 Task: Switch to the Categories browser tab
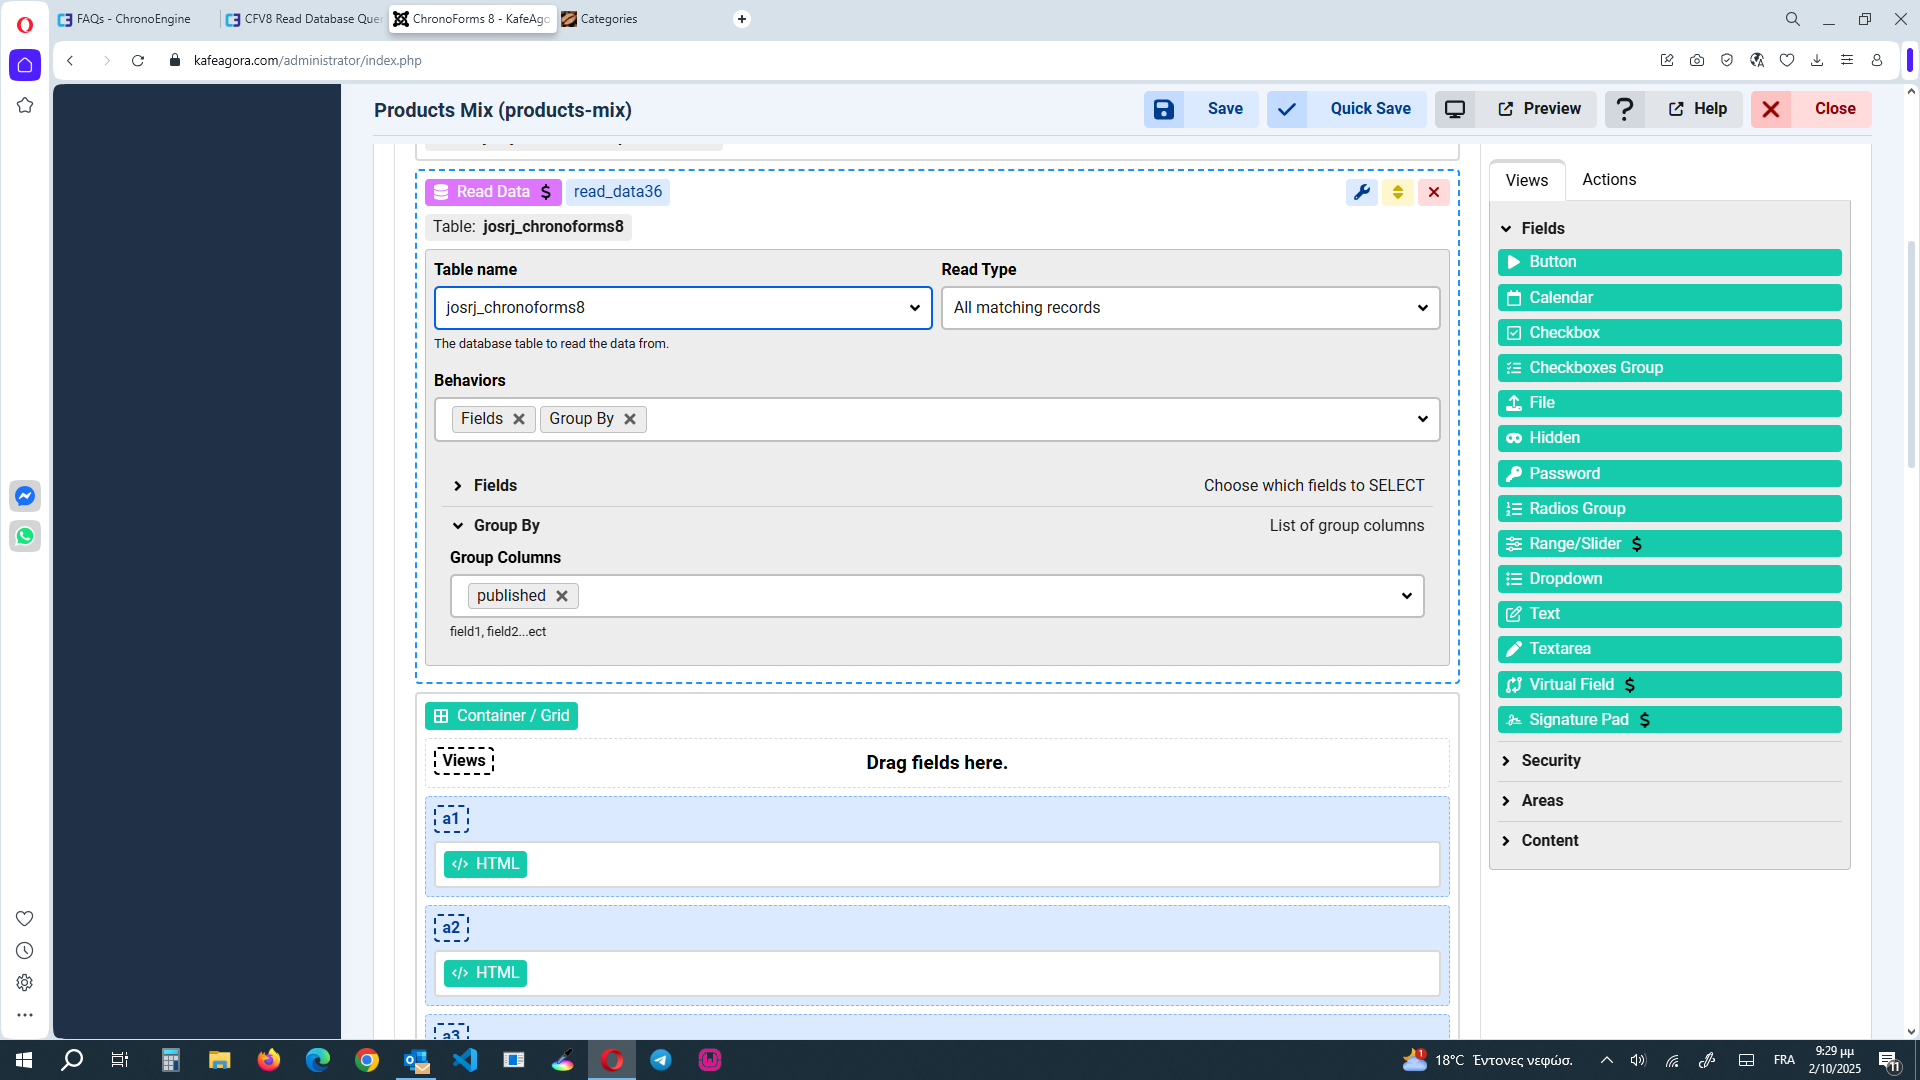click(610, 18)
